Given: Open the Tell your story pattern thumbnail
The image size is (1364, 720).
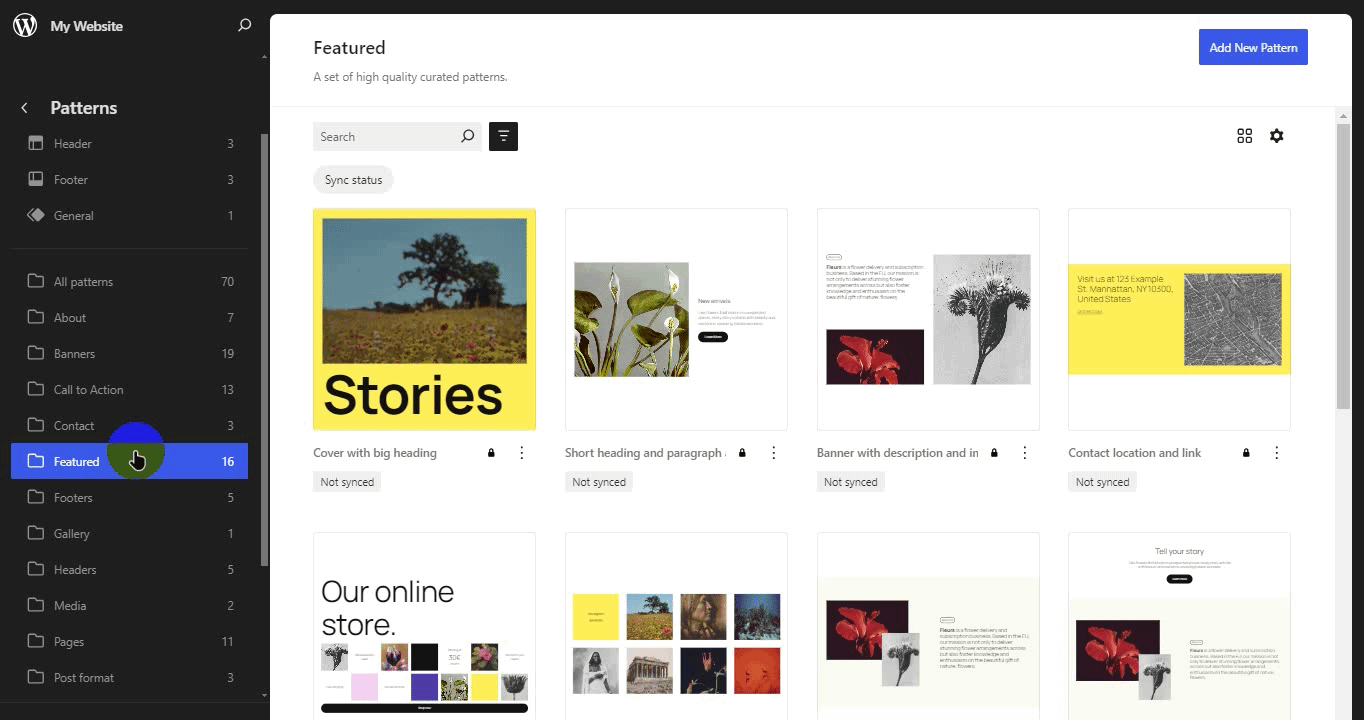Looking at the screenshot, I should pyautogui.click(x=1179, y=626).
